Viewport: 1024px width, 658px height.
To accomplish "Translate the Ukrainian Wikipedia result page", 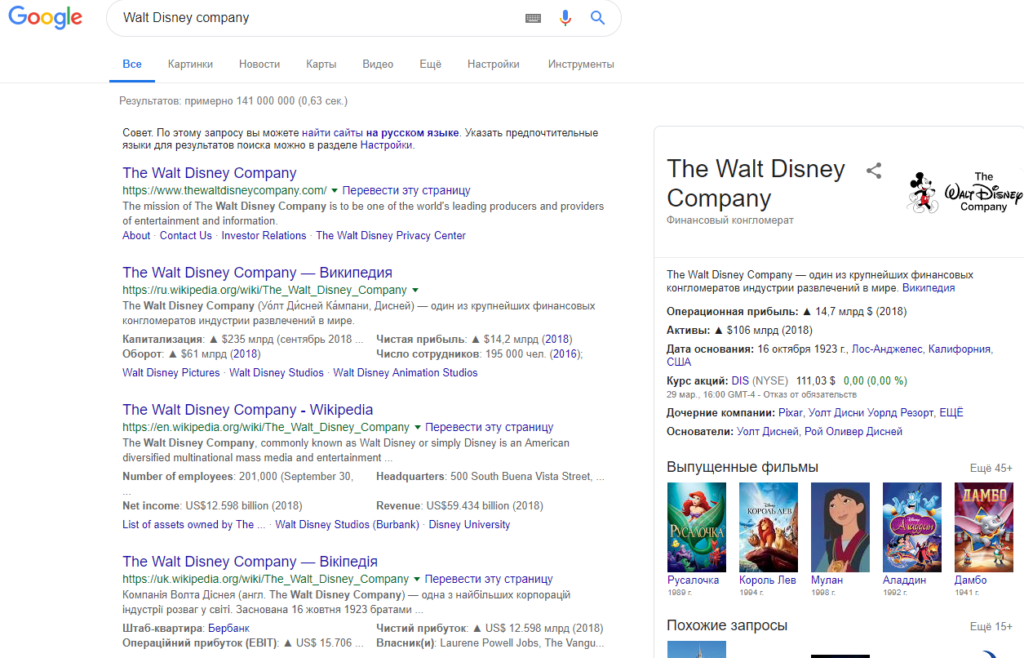I will [x=488, y=580].
